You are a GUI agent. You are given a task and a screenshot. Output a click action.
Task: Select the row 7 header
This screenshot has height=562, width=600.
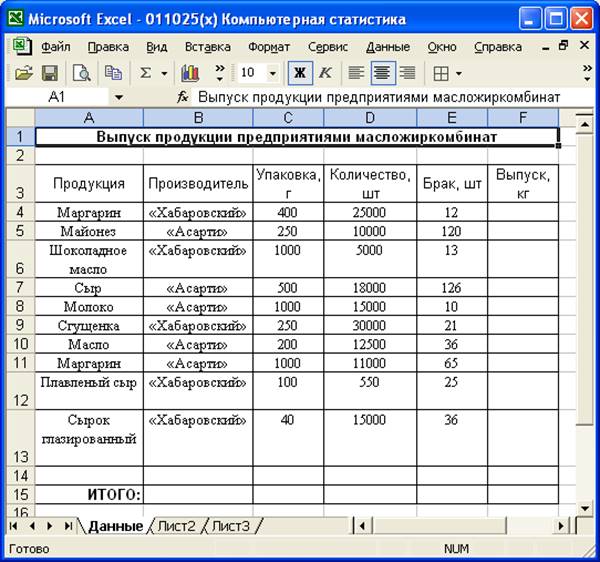20,288
